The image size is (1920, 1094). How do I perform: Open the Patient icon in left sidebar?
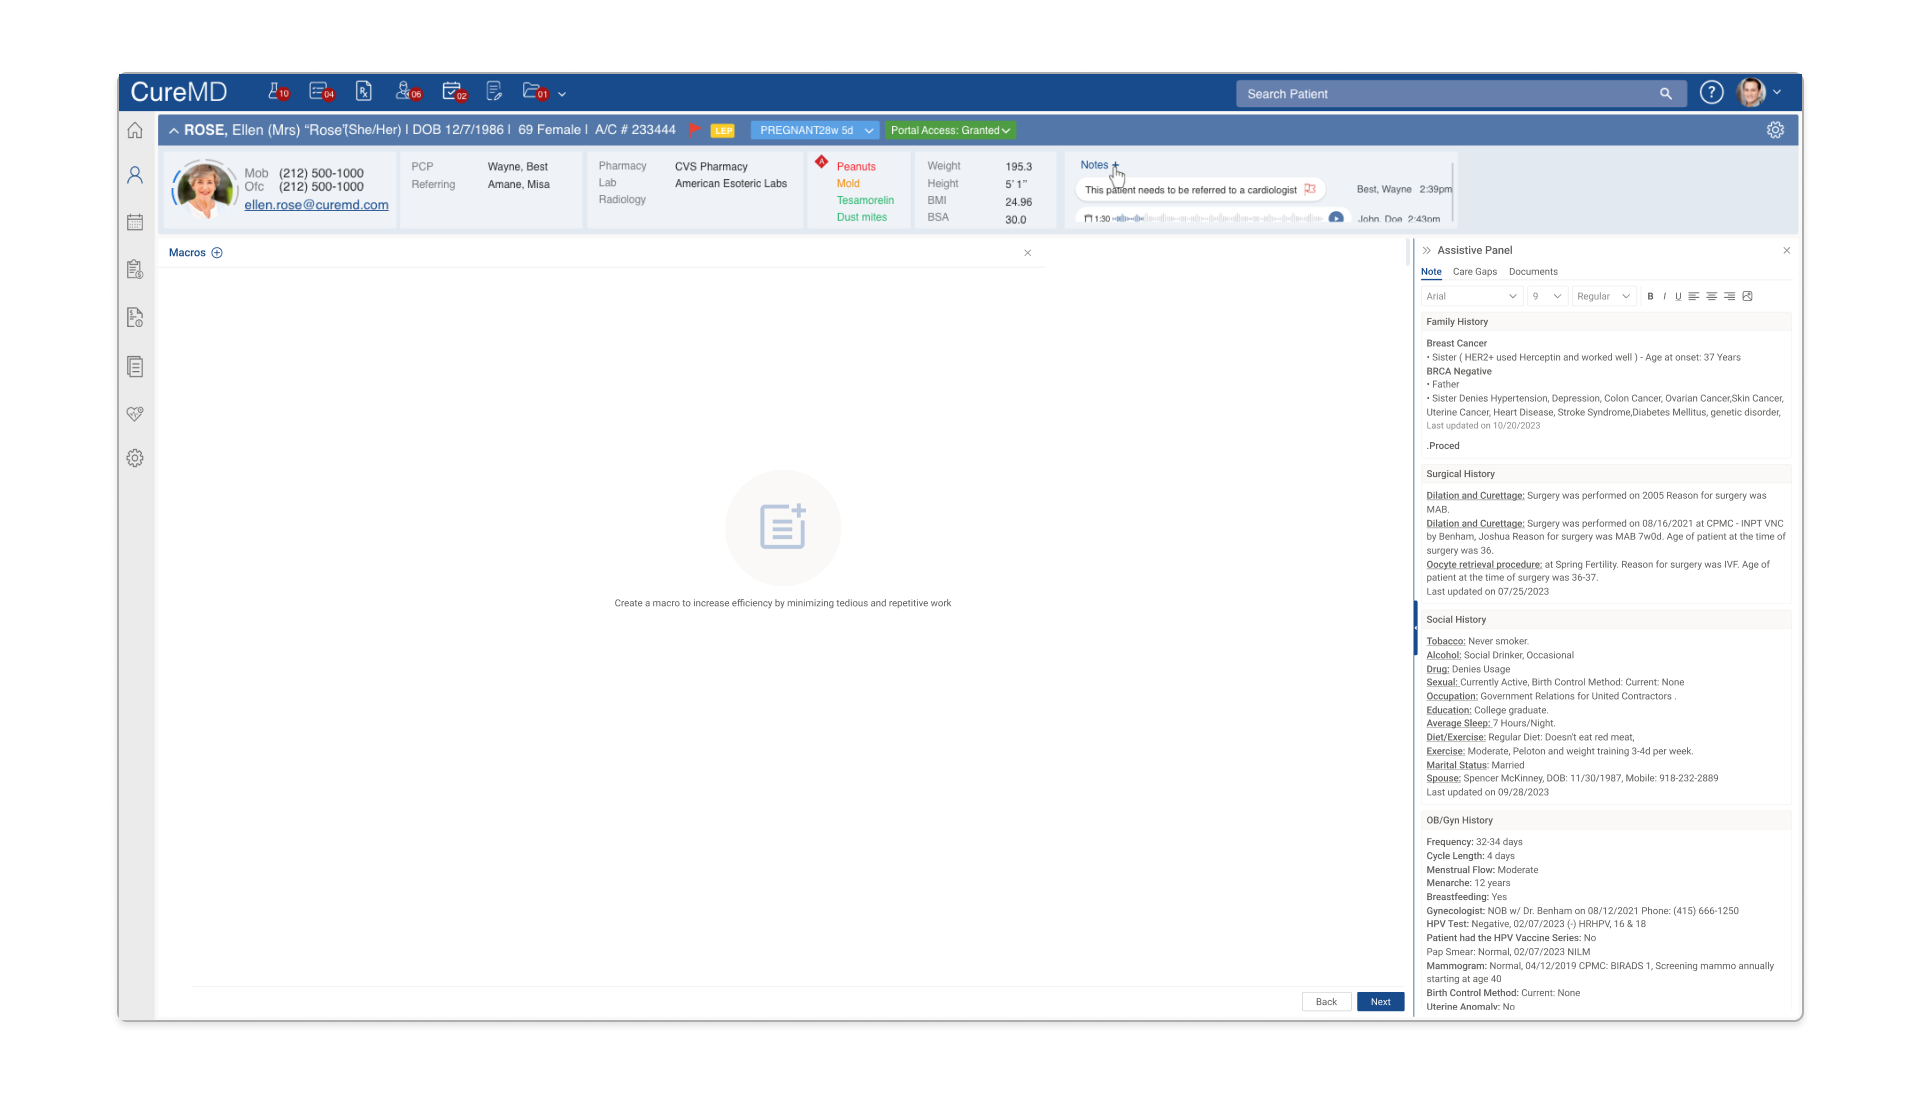tap(135, 175)
